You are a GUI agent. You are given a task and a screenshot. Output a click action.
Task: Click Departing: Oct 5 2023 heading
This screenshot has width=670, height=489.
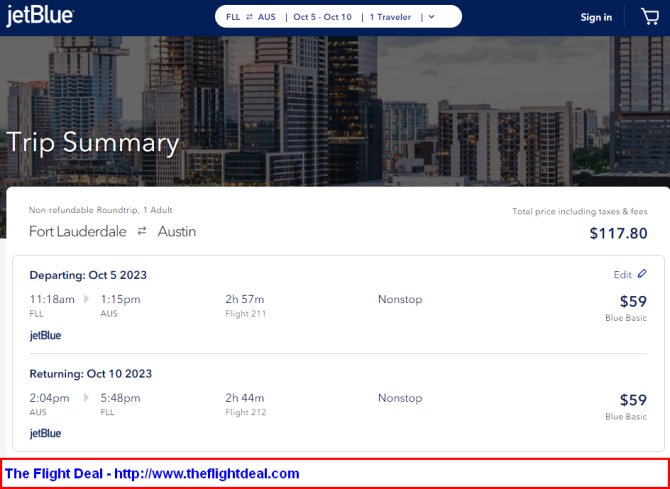pyautogui.click(x=88, y=275)
